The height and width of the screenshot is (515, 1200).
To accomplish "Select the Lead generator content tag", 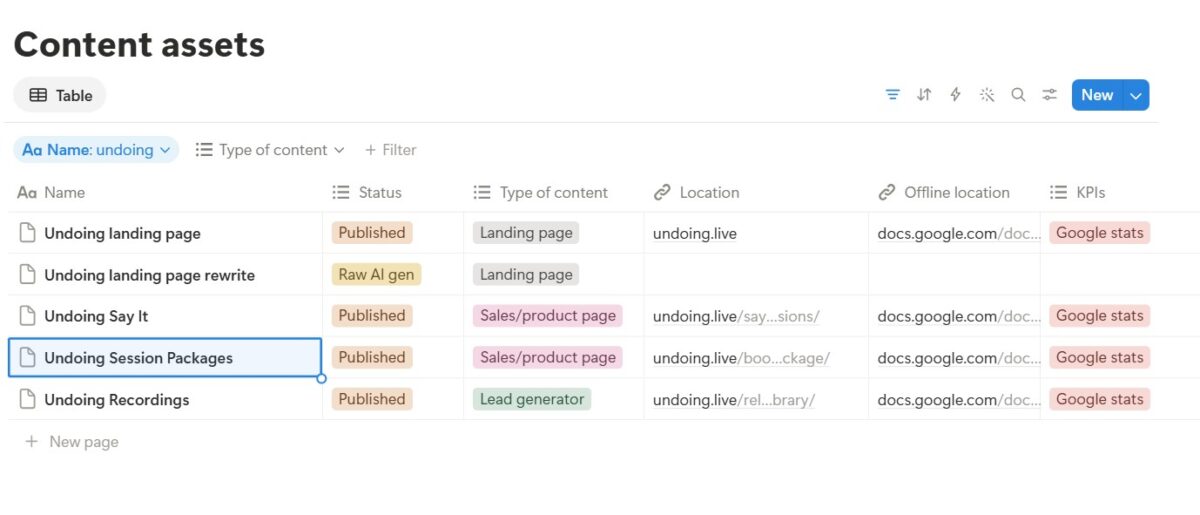I will point(532,399).
